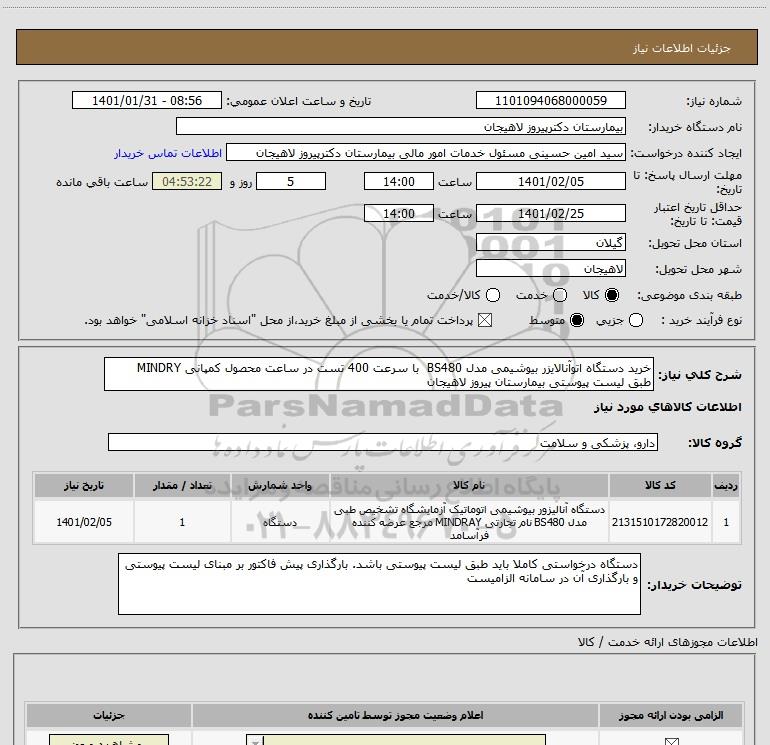Click the request creator name field

tap(426, 153)
